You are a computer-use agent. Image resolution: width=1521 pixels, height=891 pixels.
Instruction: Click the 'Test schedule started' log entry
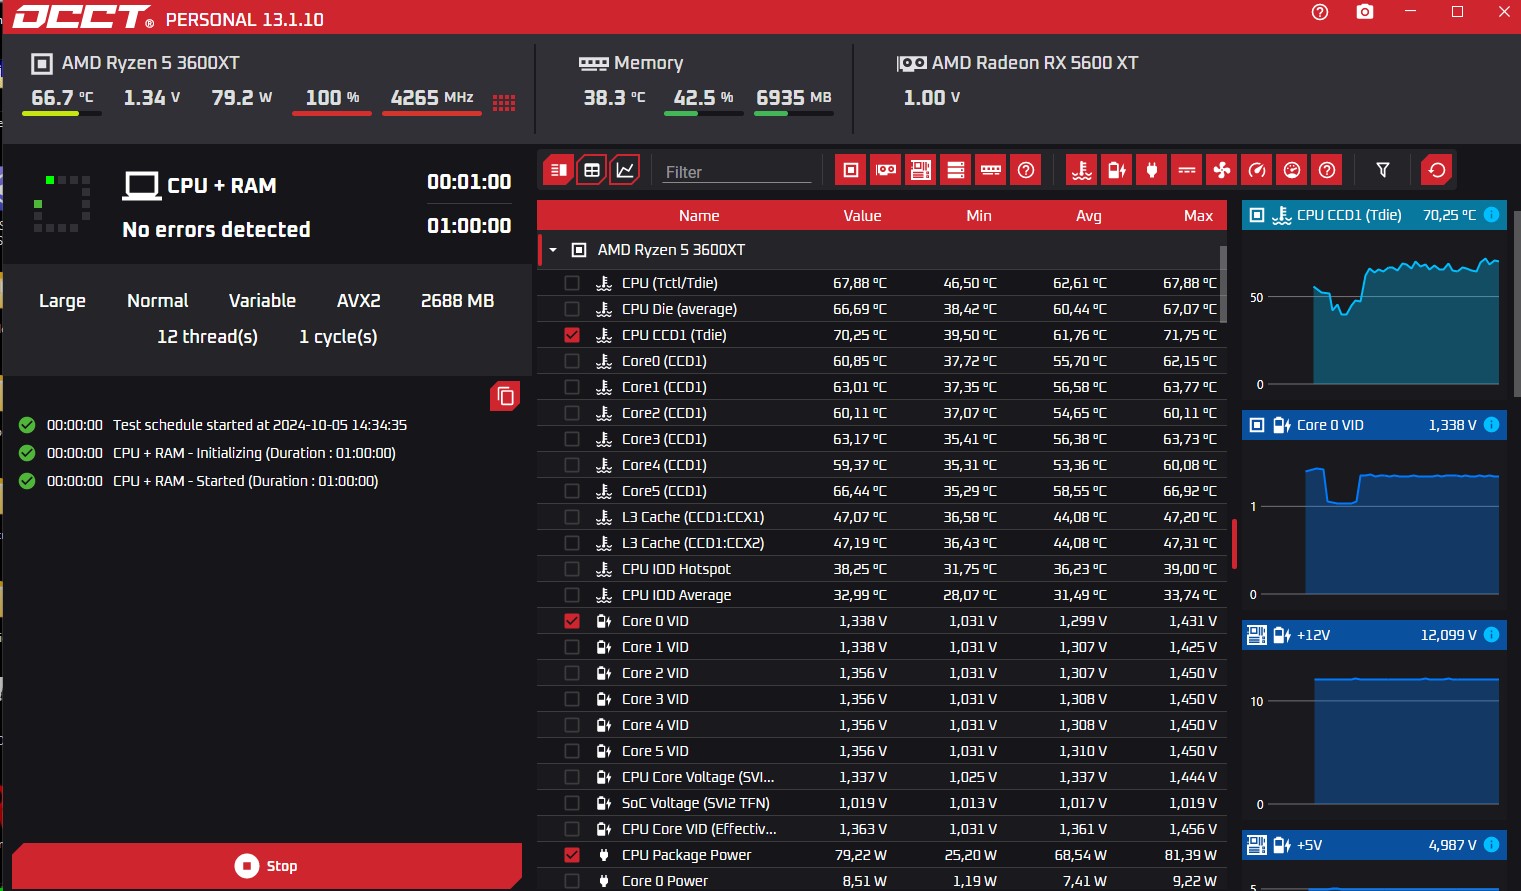pos(260,425)
